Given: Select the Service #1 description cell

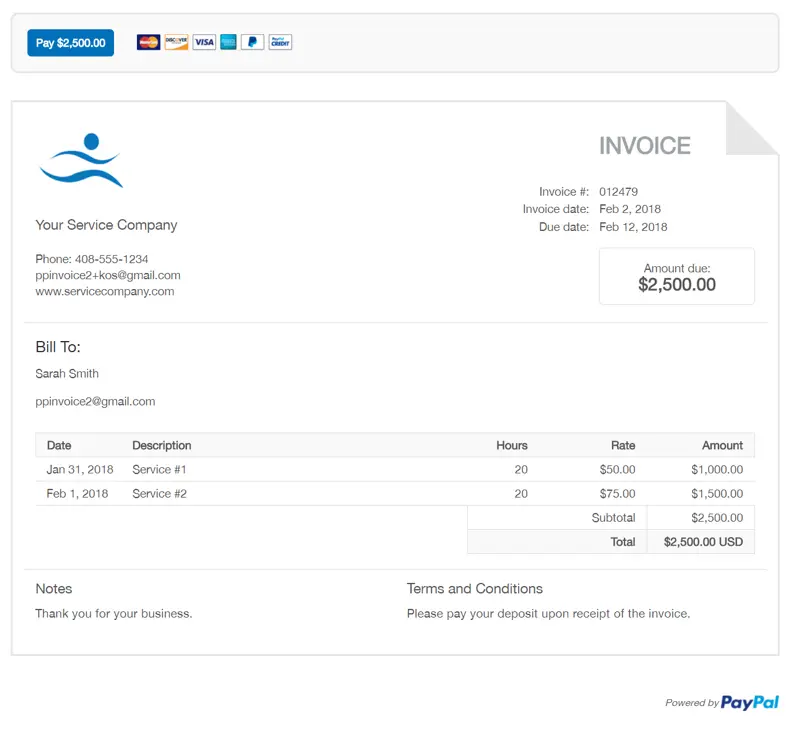Looking at the screenshot, I should click(159, 469).
